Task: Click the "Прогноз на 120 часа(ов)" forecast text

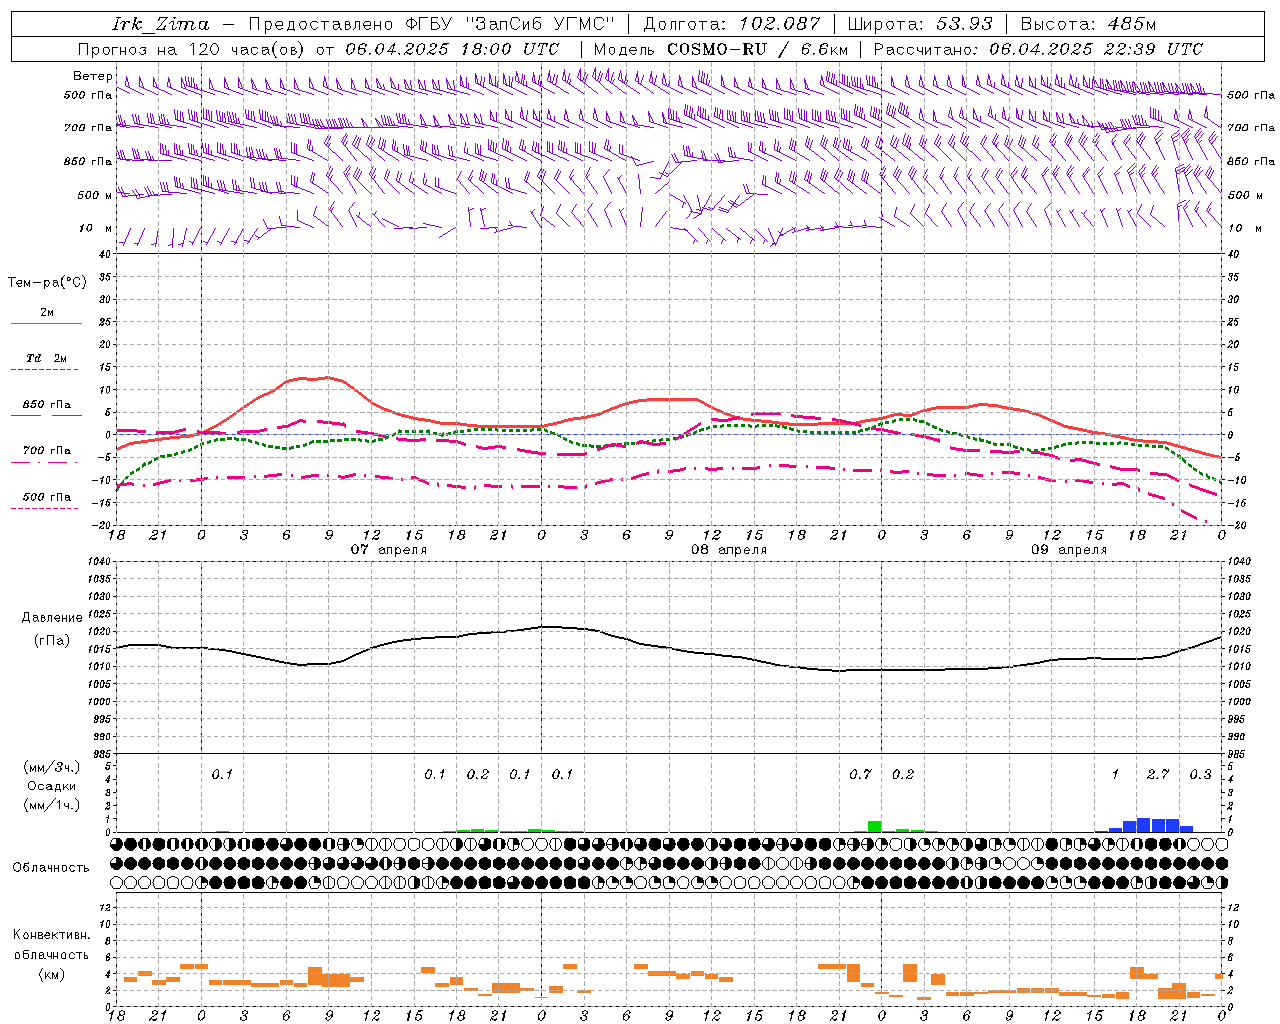Action: pyautogui.click(x=193, y=49)
